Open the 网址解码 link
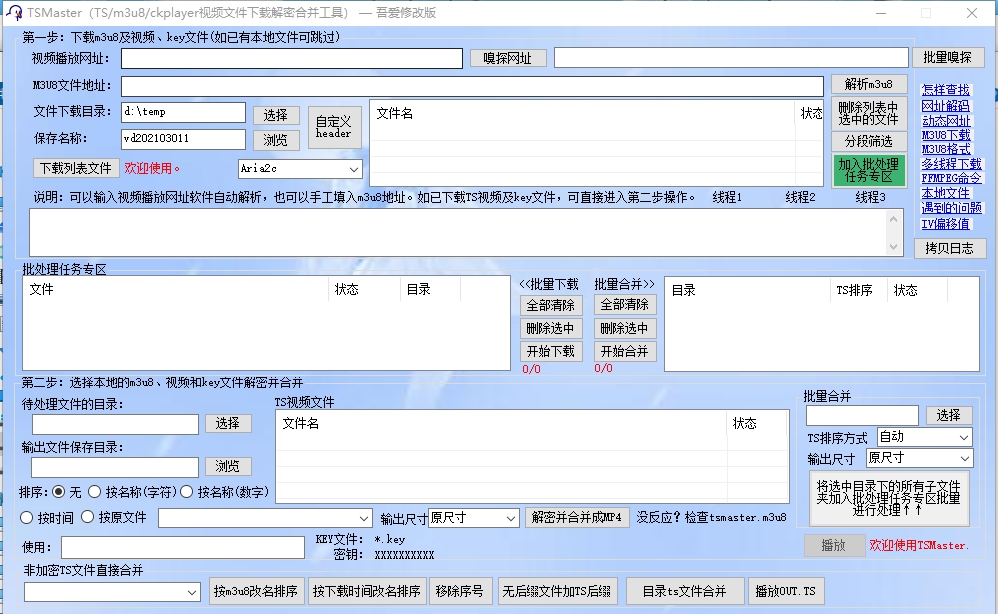This screenshot has height=614, width=998. pyautogui.click(x=945, y=106)
